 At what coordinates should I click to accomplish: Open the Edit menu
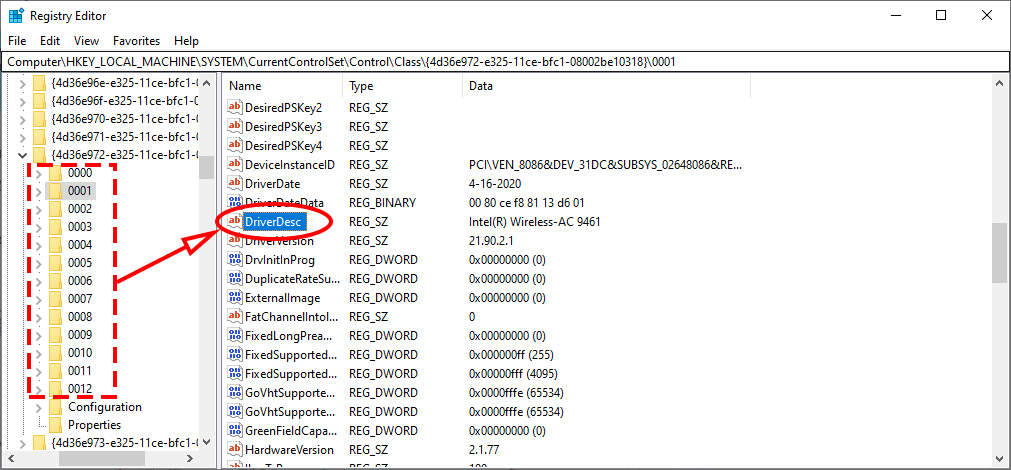[50, 41]
